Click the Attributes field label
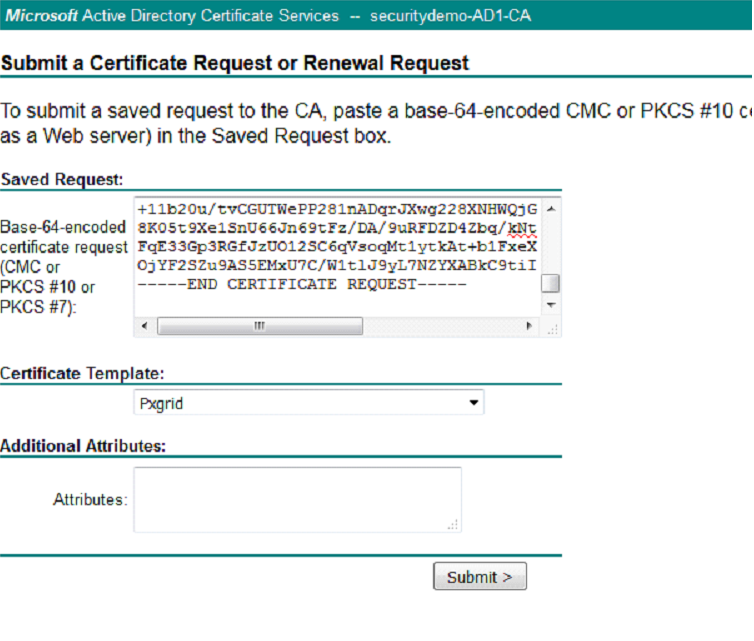The height and width of the screenshot is (641, 754). [x=90, y=500]
